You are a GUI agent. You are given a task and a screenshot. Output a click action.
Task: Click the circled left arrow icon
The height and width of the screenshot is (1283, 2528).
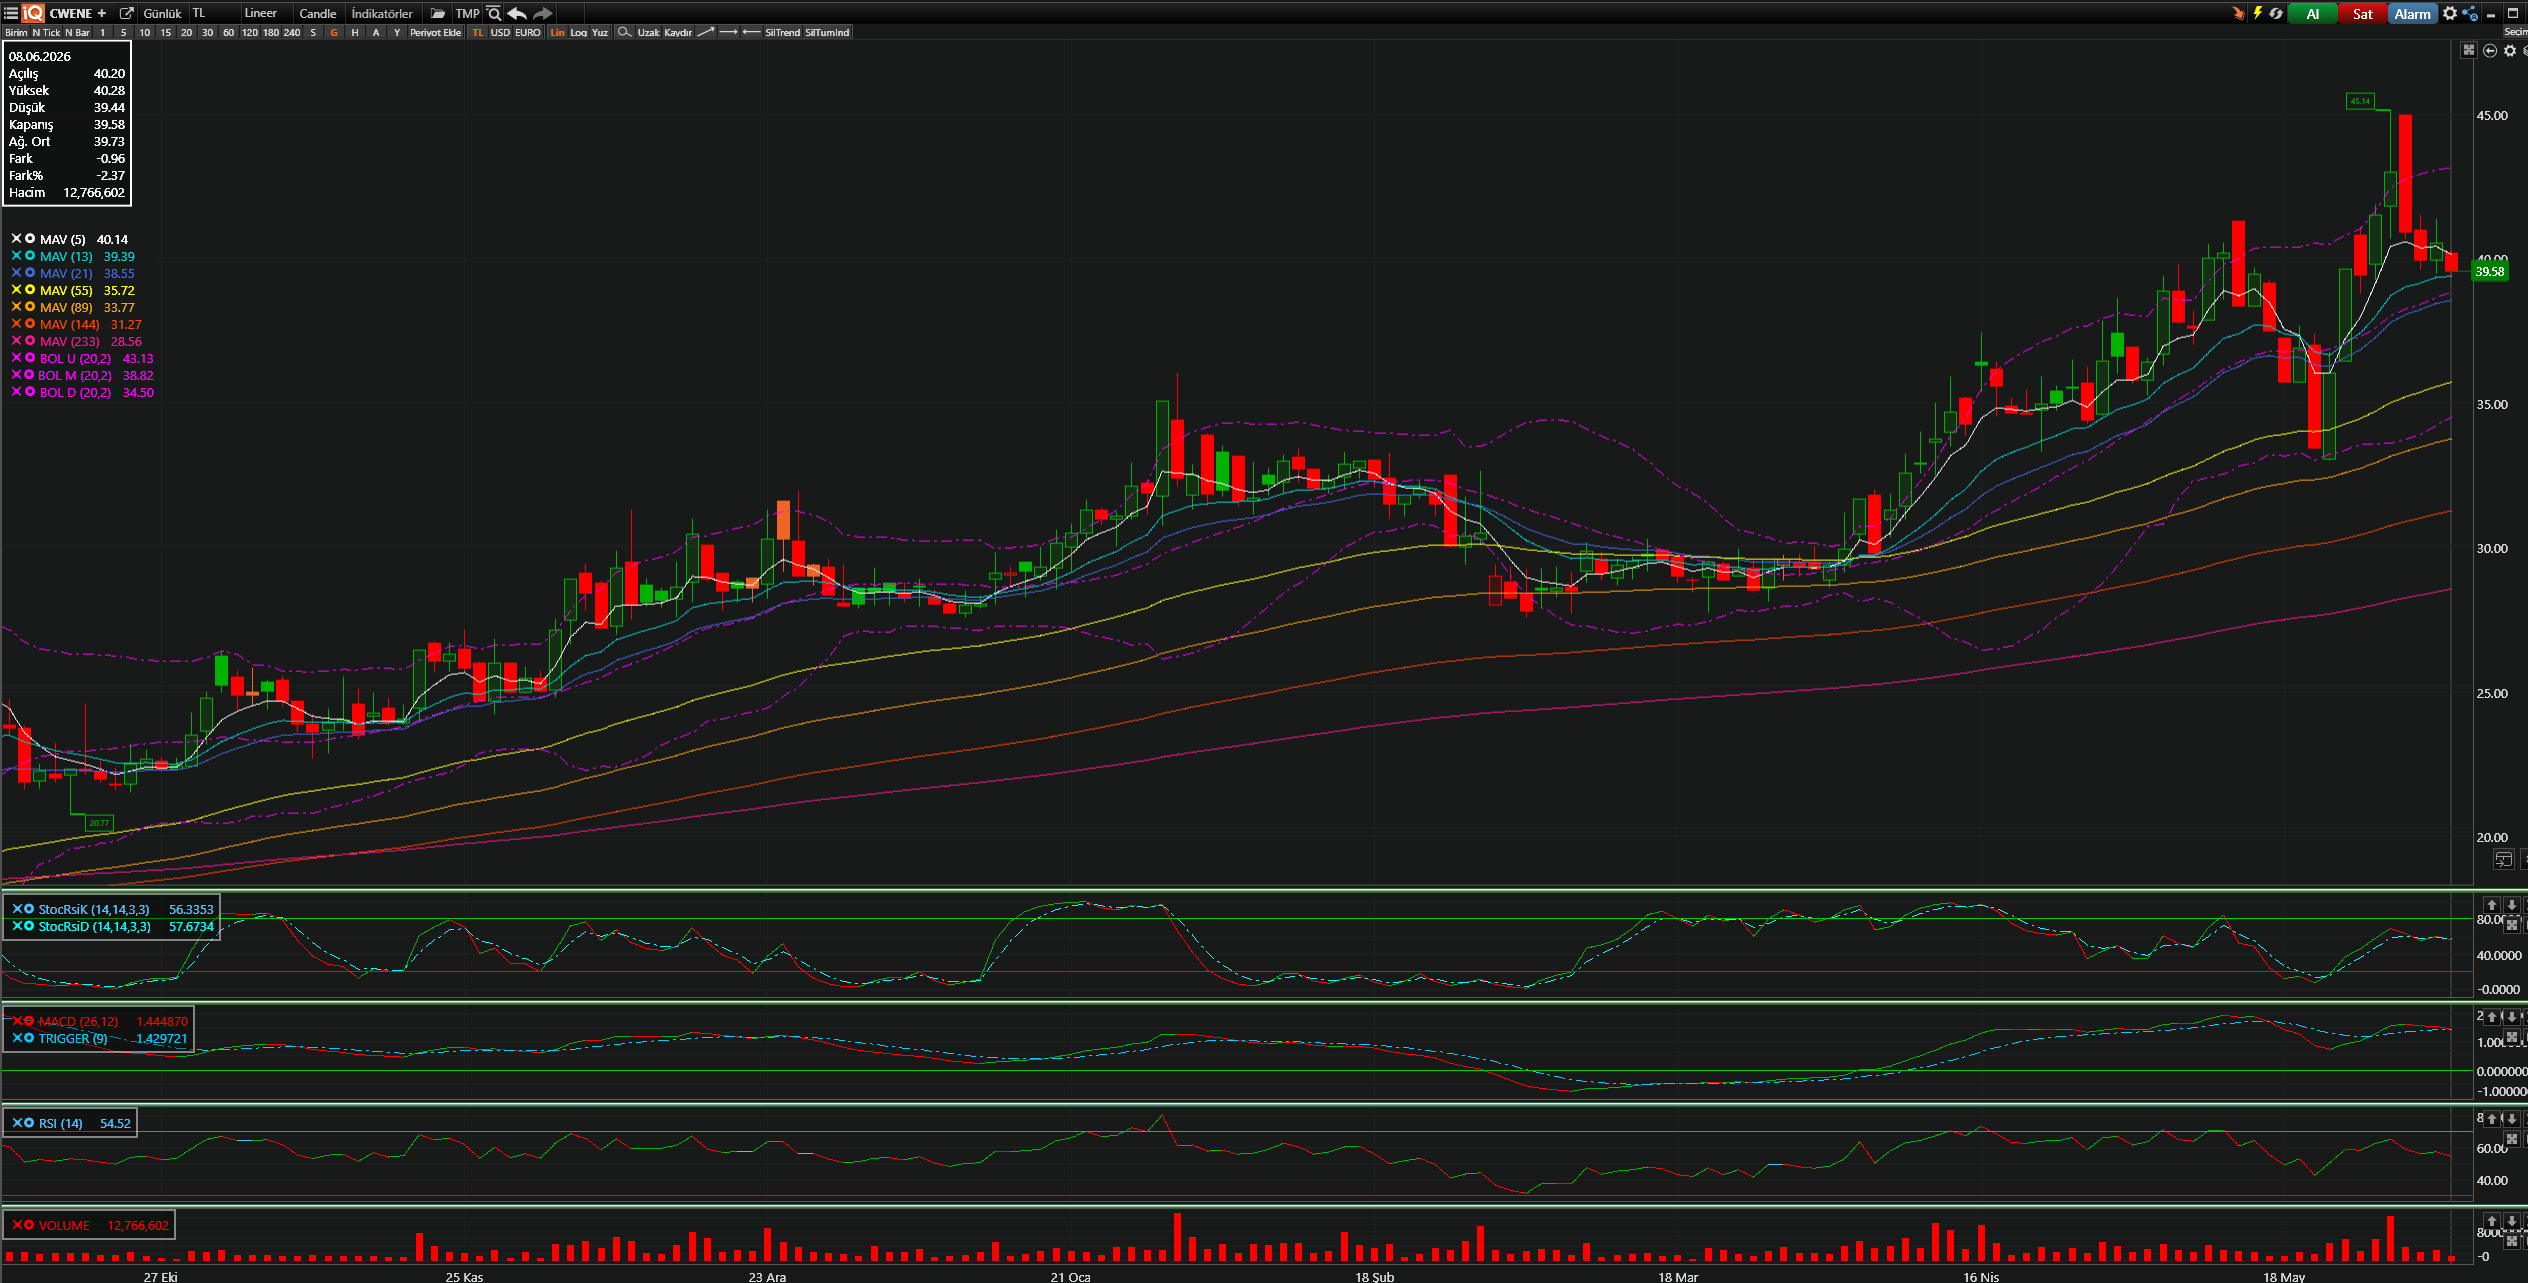pyautogui.click(x=2490, y=50)
